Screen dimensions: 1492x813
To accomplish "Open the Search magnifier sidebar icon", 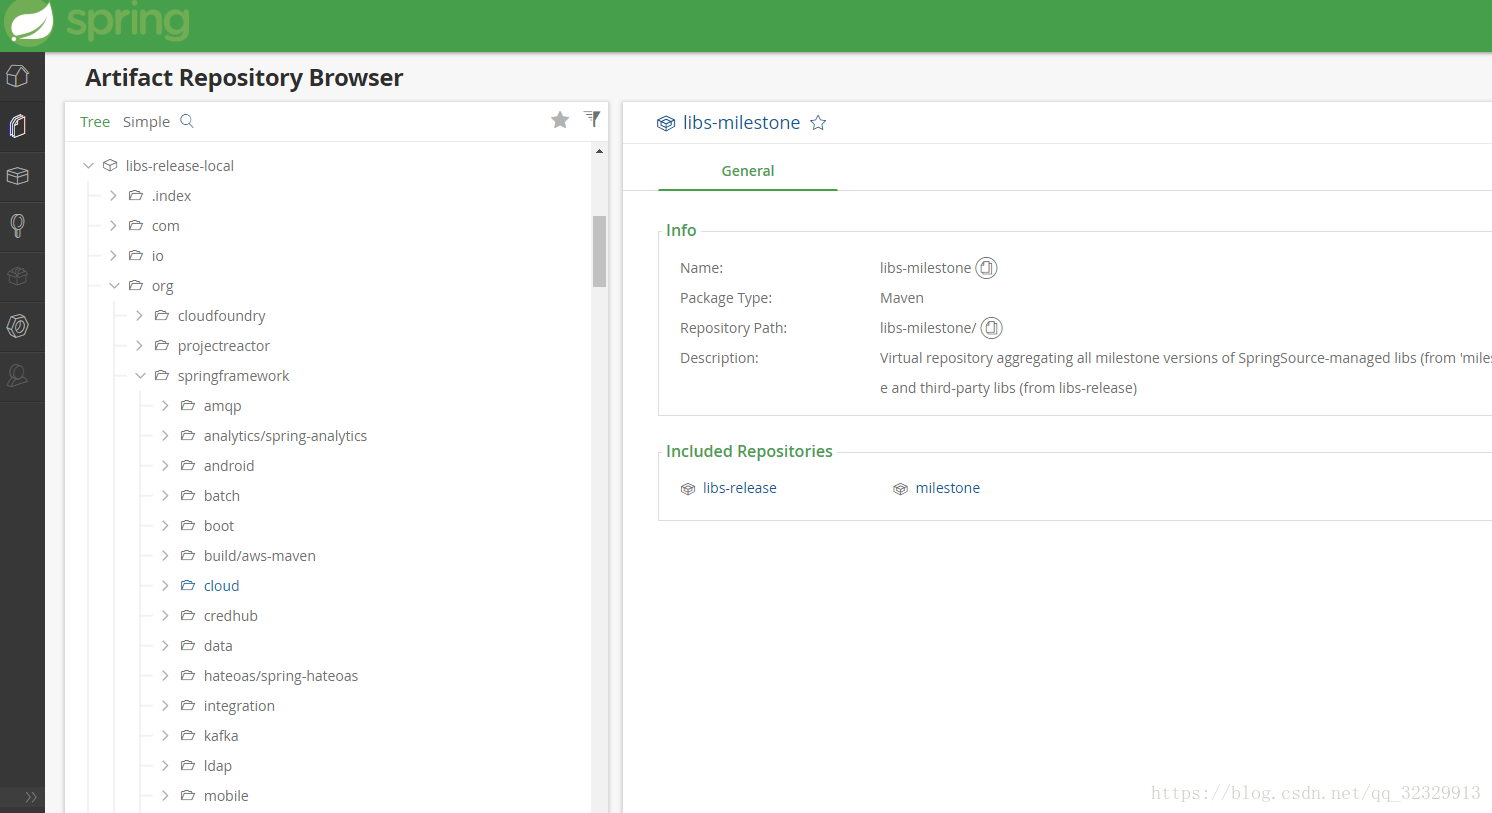I will [x=18, y=226].
